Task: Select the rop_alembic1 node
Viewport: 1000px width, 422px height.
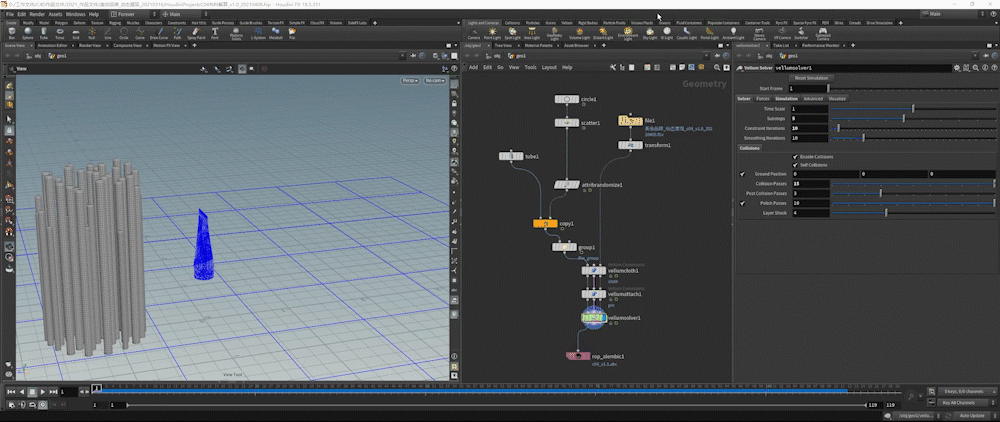Action: coord(578,356)
